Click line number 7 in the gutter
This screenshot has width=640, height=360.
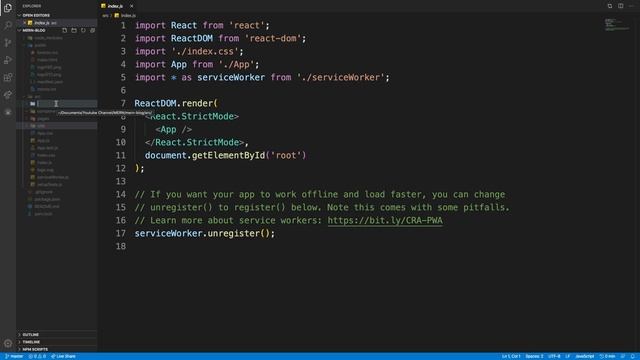[123, 103]
